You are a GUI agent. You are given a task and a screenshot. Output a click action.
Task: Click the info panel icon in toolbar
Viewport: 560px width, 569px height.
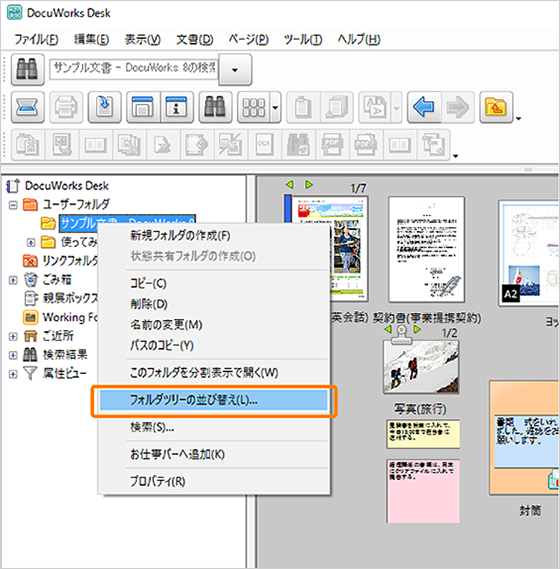coord(177,107)
